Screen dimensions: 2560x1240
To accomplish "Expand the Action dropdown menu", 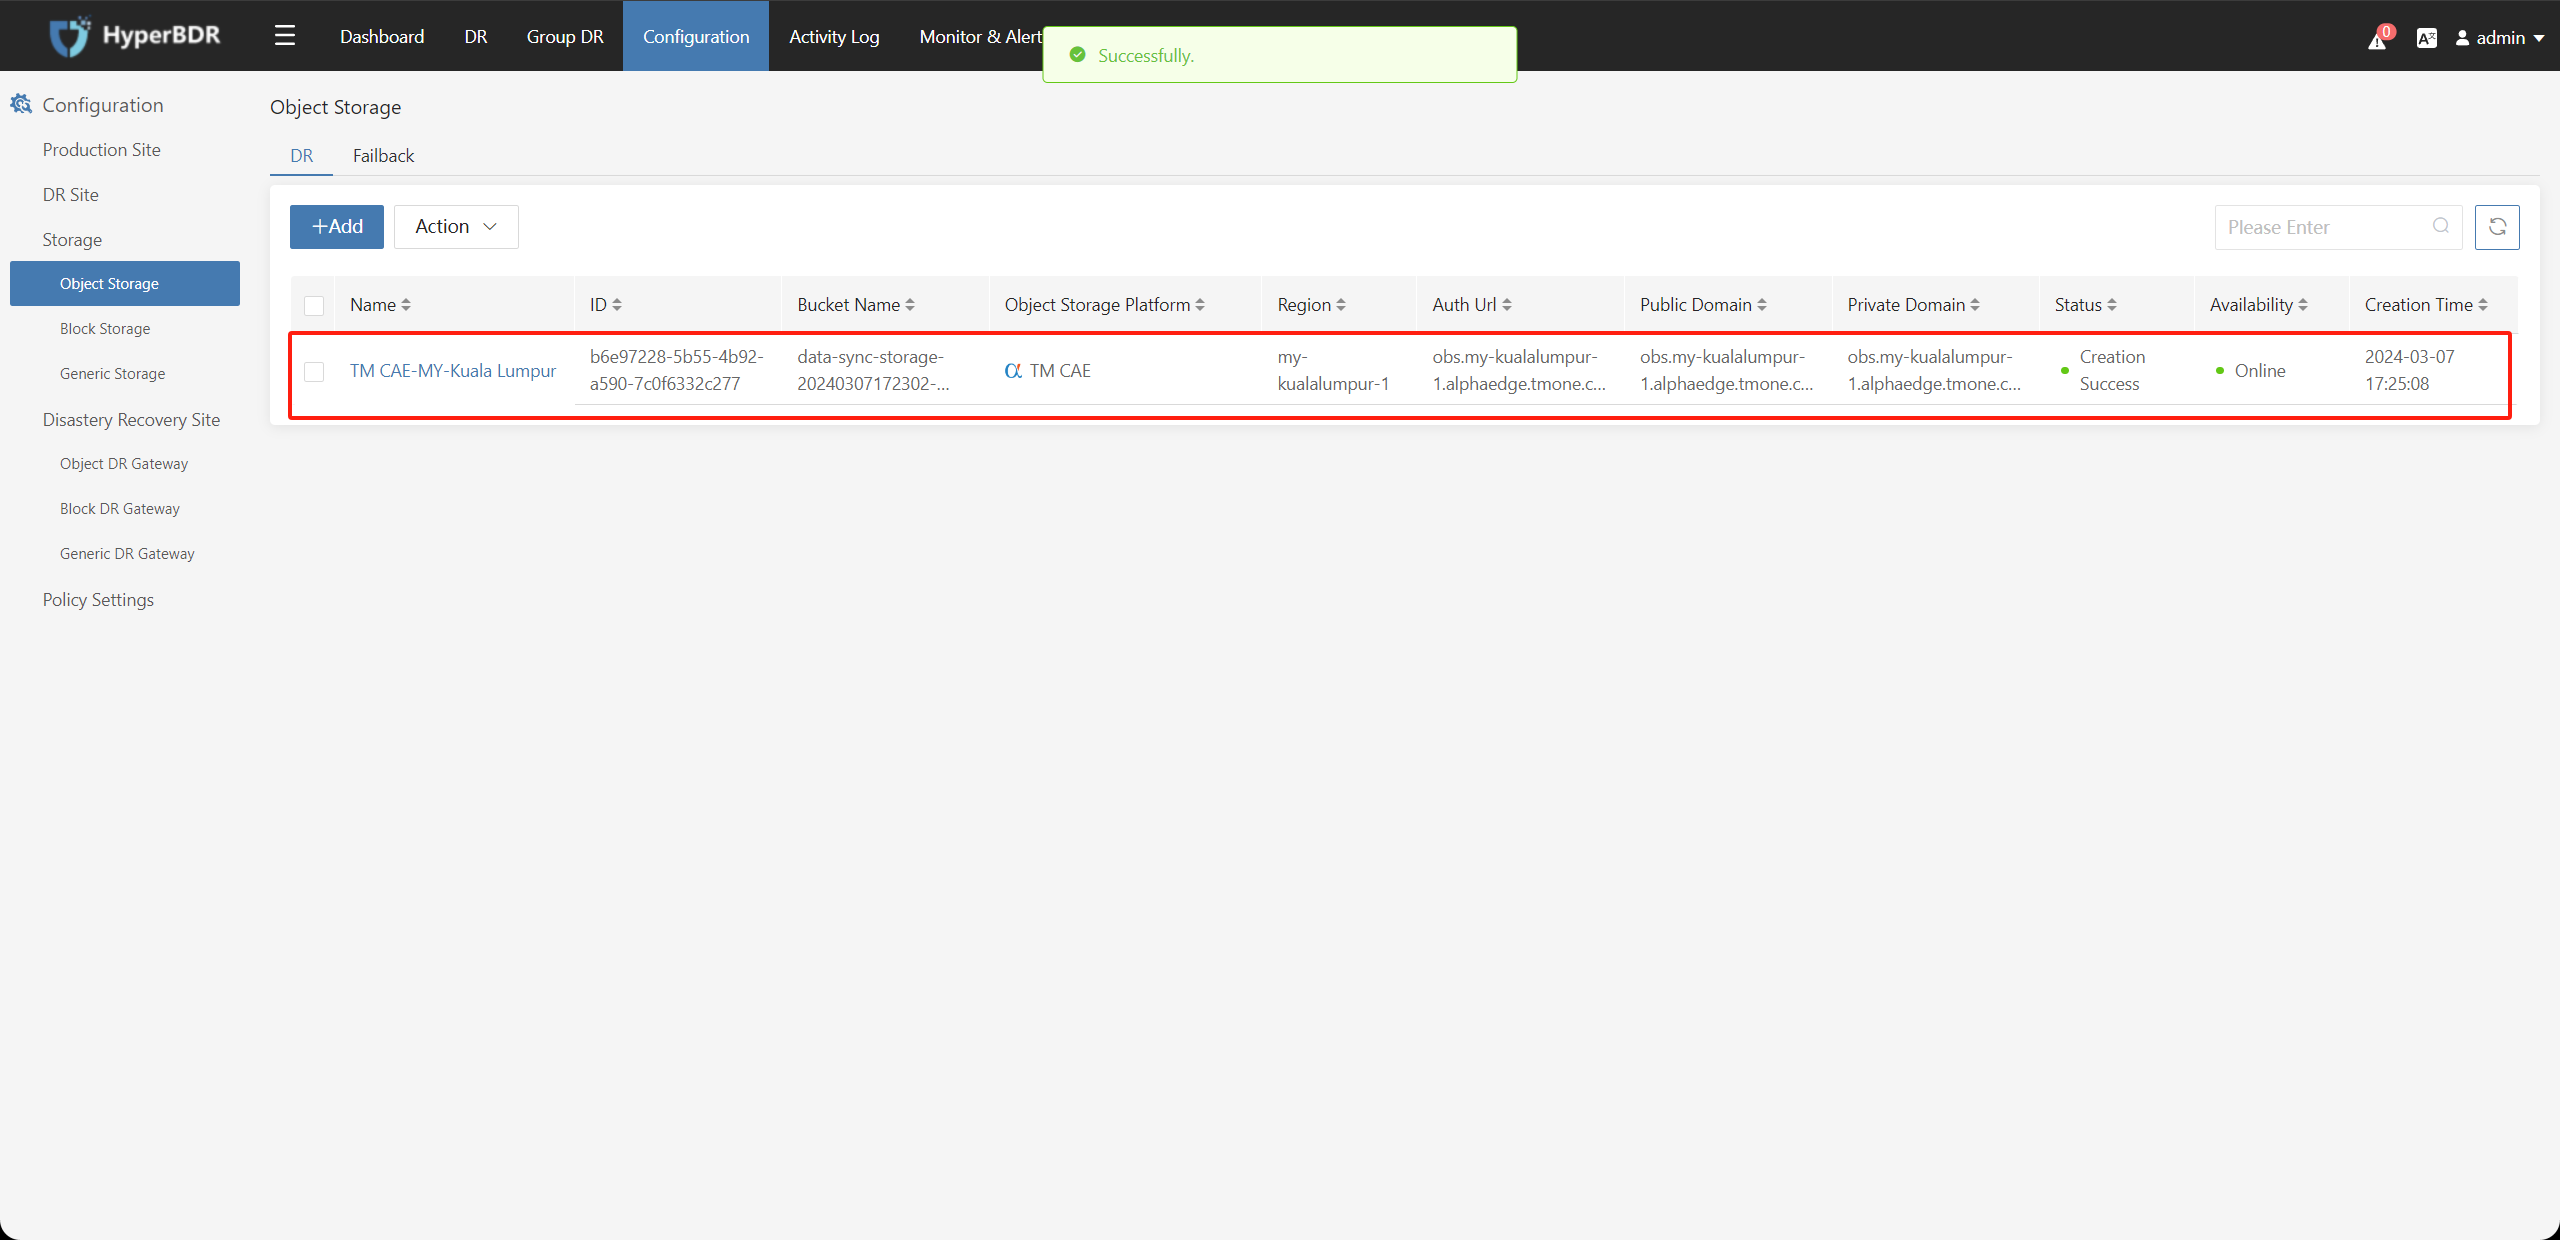I will tap(456, 227).
